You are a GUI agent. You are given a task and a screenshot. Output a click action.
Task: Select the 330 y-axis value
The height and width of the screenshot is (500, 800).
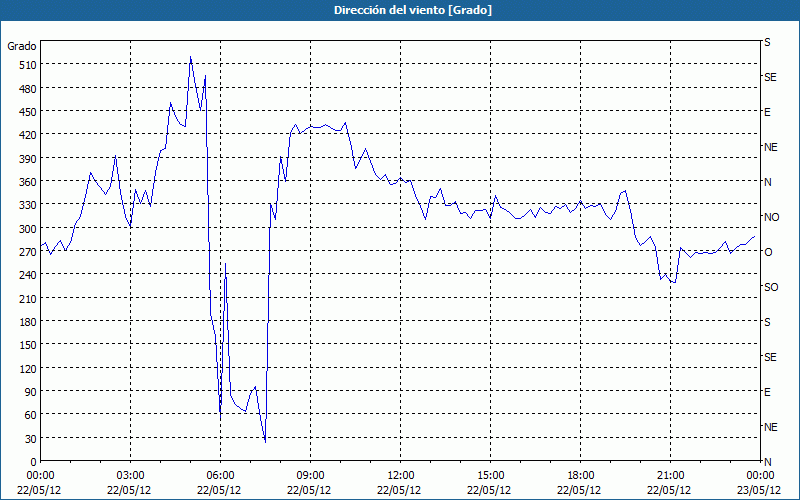pyautogui.click(x=27, y=205)
